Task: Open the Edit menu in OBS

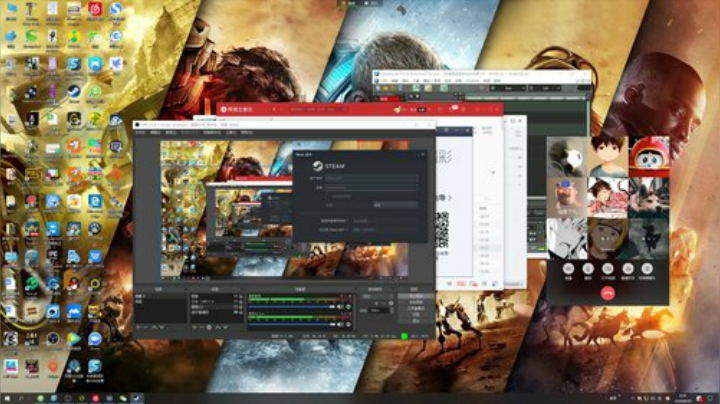Action: [x=155, y=132]
